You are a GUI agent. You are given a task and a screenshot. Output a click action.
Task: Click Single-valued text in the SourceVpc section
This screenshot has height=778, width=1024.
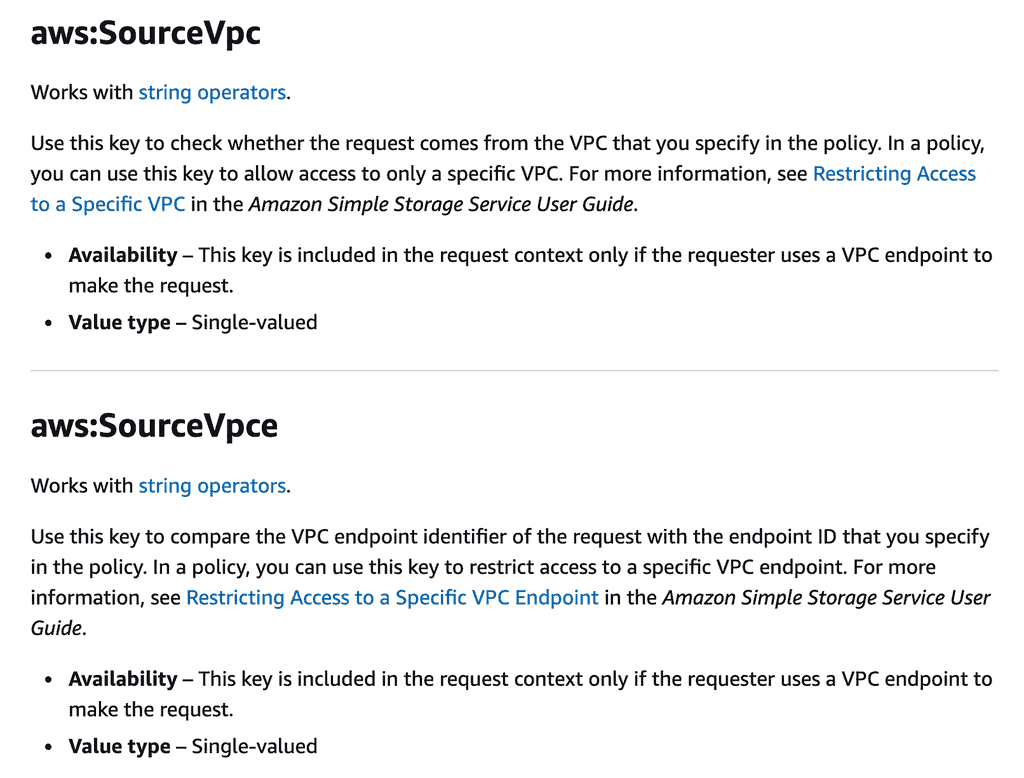254,323
